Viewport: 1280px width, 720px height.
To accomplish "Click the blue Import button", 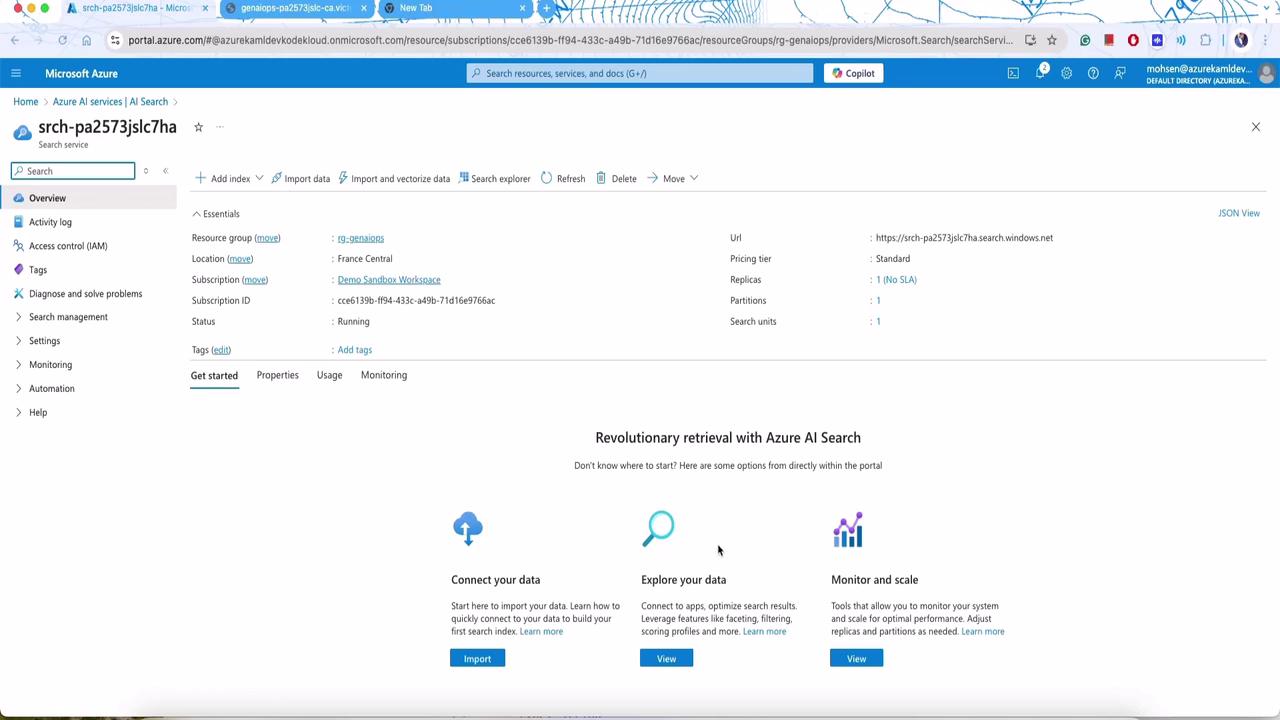I will [x=477, y=658].
